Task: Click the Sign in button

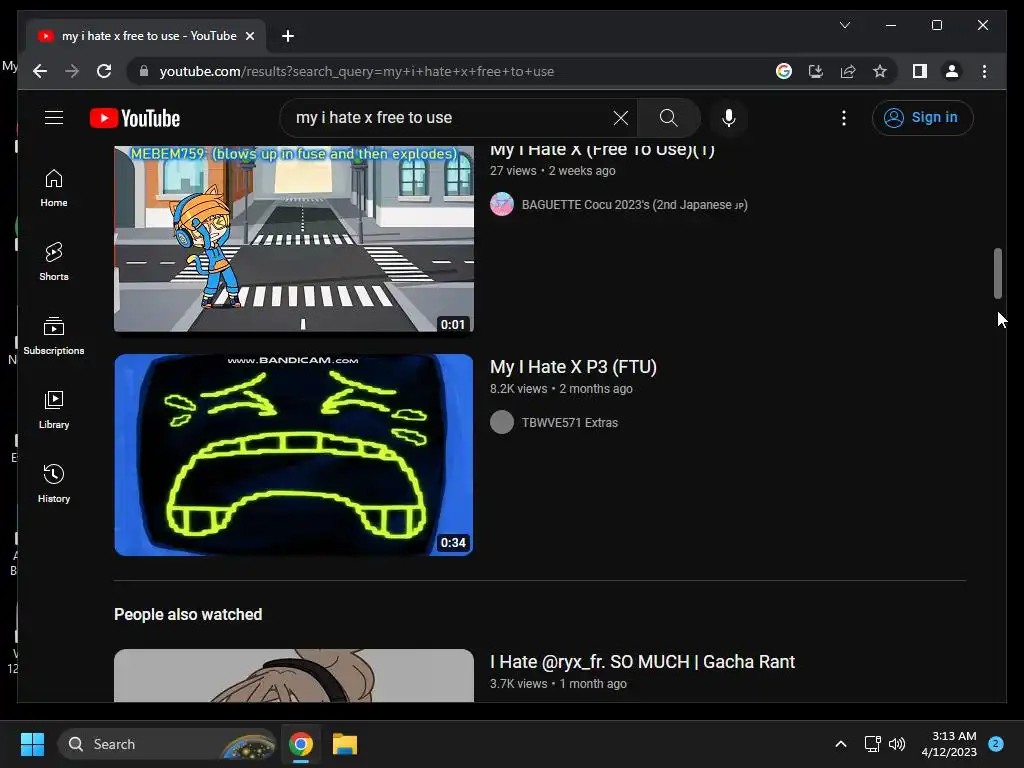Action: 922,118
